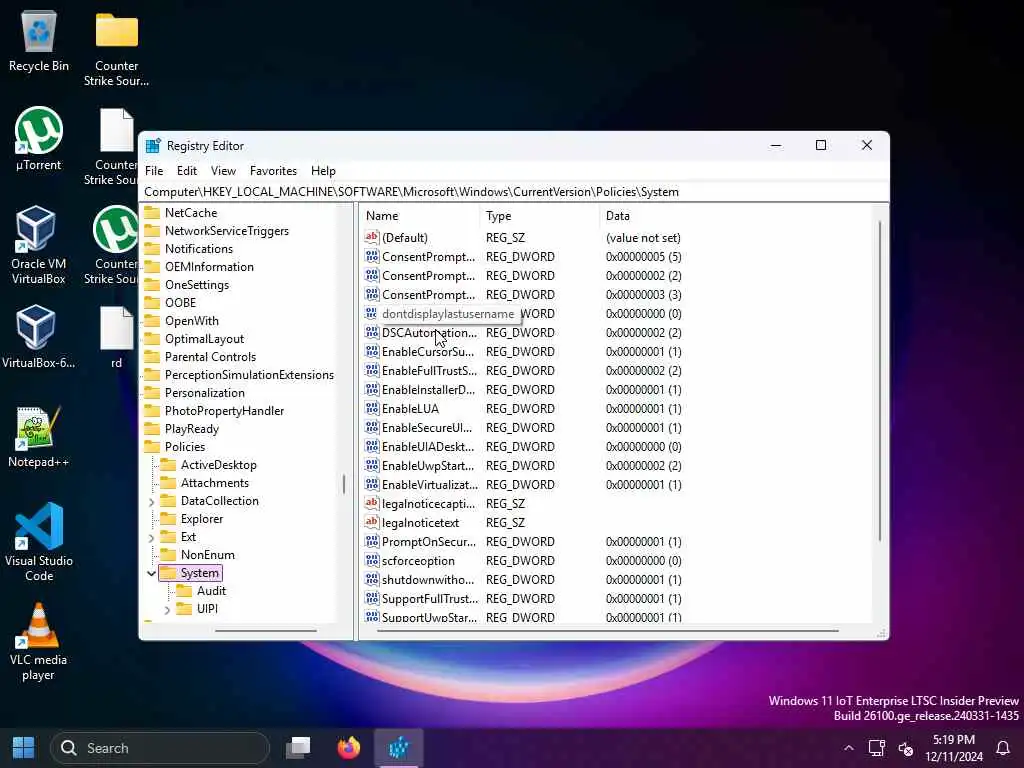Viewport: 1024px width, 768px height.
Task: Open VLC media player desktop icon
Action: coord(38,642)
